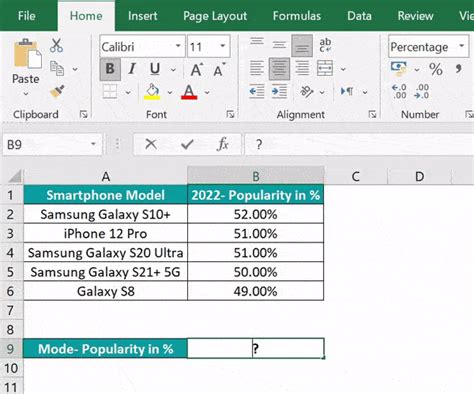Align text left
Image resolution: width=474 pixels, height=394 pixels.
tap(257, 69)
